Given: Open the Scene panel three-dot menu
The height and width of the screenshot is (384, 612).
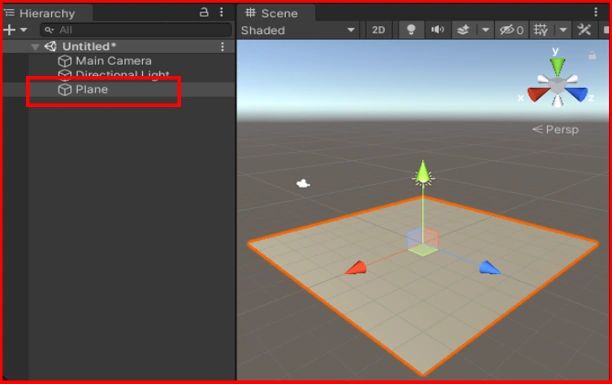Looking at the screenshot, I should click(x=596, y=12).
